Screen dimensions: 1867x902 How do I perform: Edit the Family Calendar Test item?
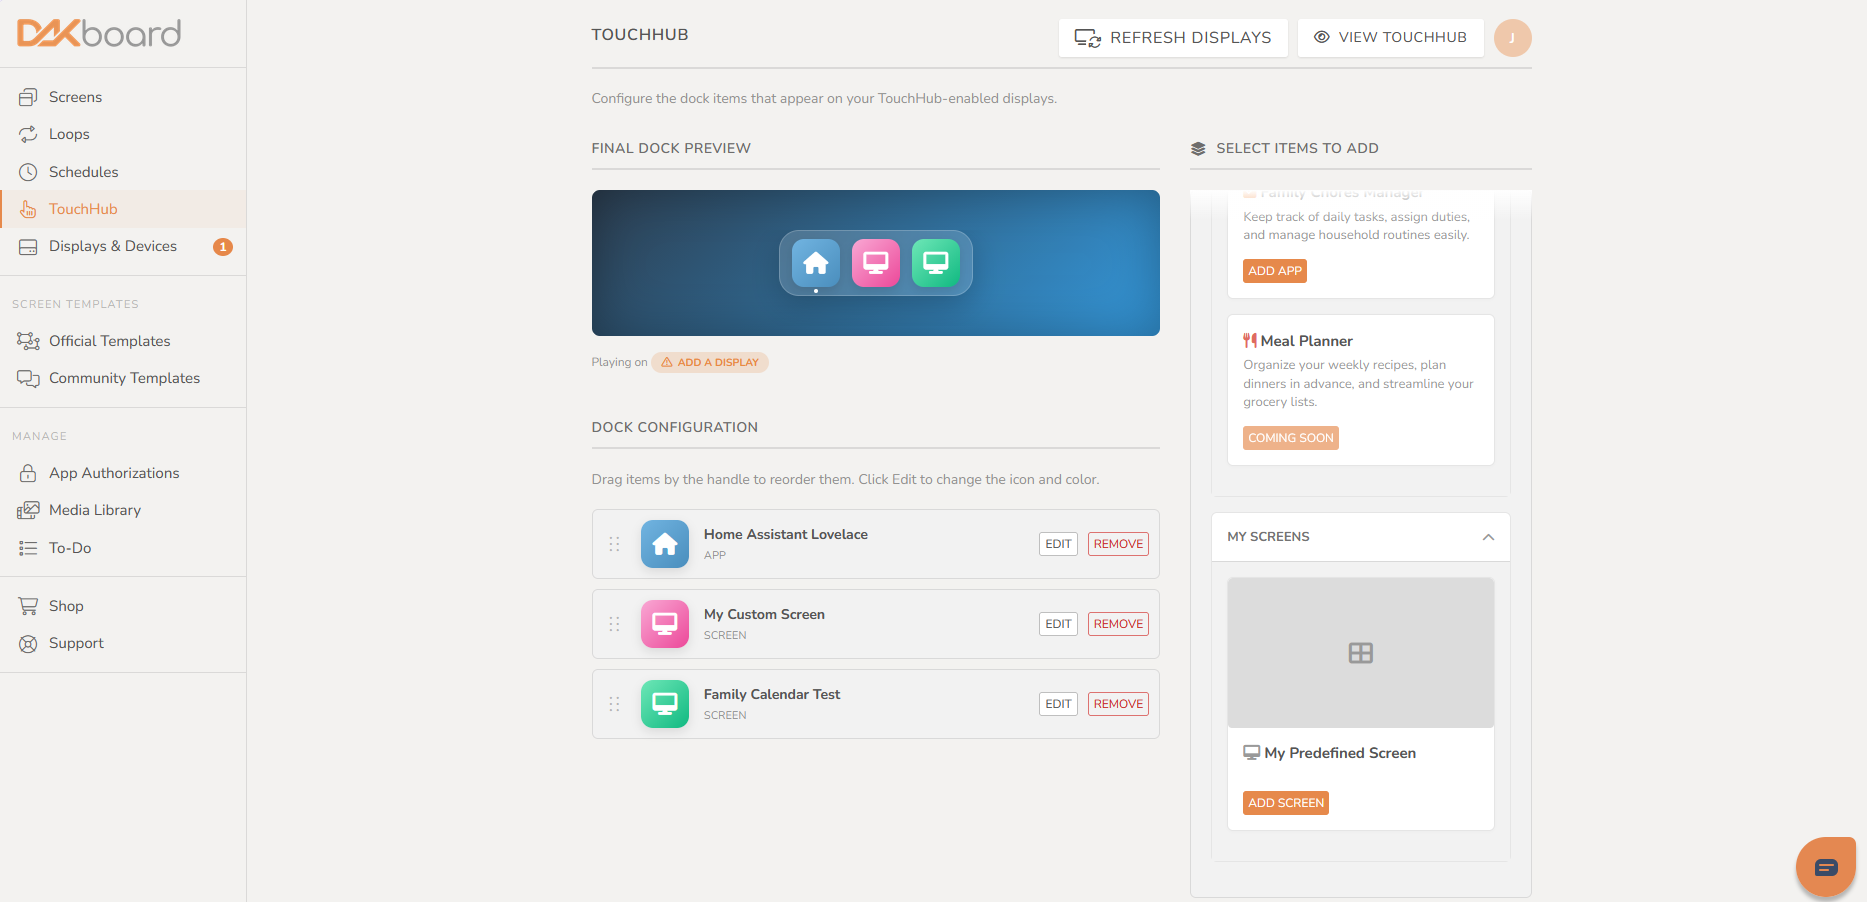click(1058, 704)
